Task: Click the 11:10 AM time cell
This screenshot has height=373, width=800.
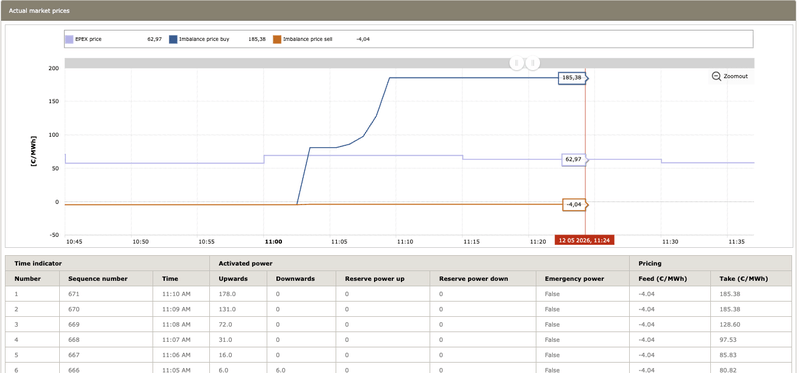Action: point(181,294)
